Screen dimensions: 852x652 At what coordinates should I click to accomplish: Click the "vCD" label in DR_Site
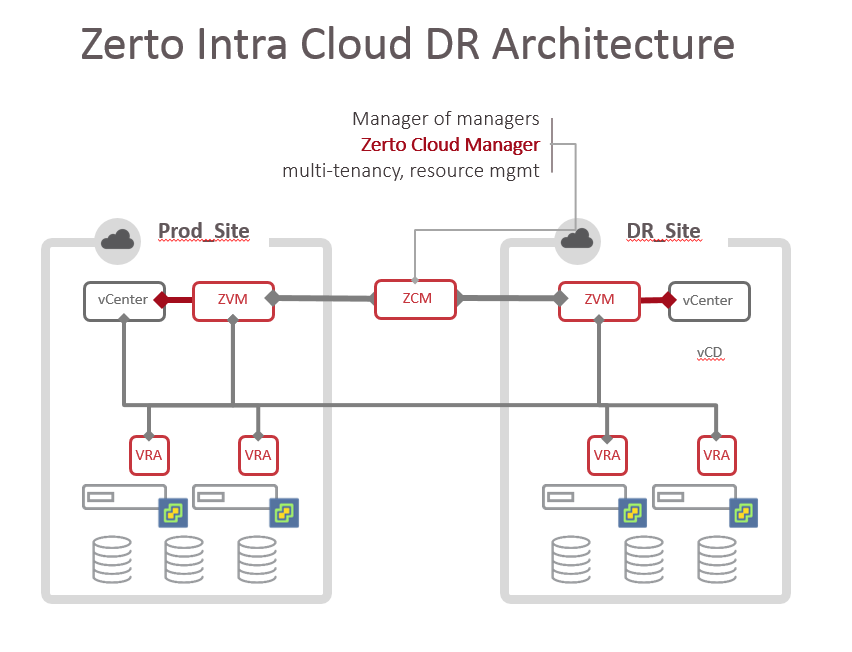[710, 353]
